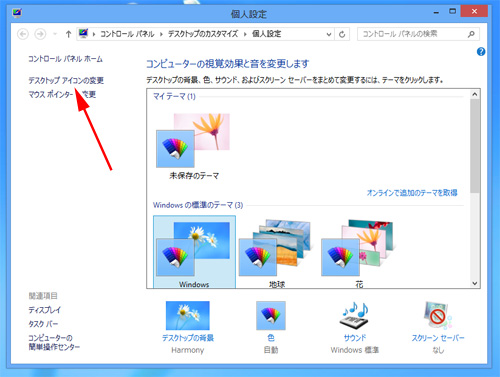
Task: Open the スクリーン セーバー icon
Action: click(x=438, y=316)
